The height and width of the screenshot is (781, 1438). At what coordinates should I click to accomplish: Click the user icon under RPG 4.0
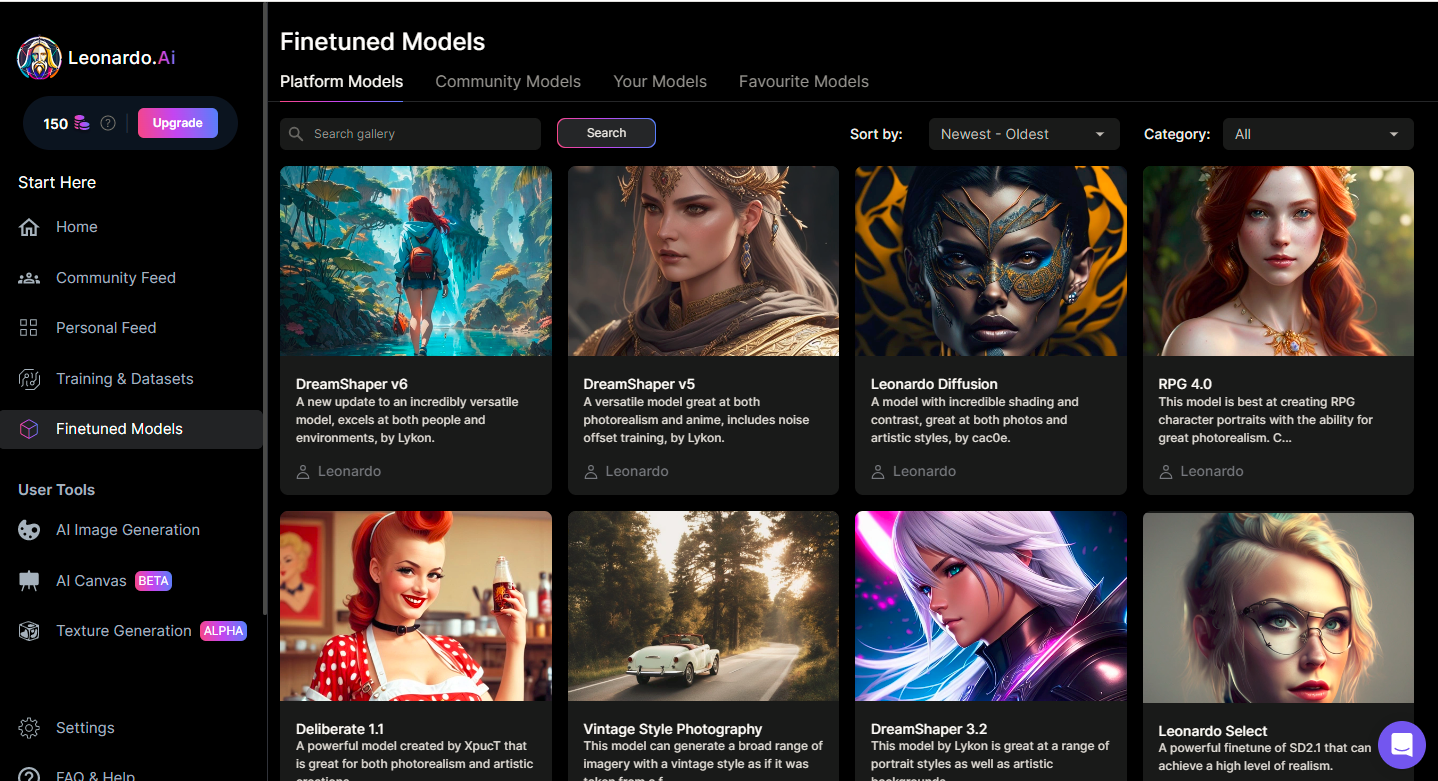[1166, 471]
